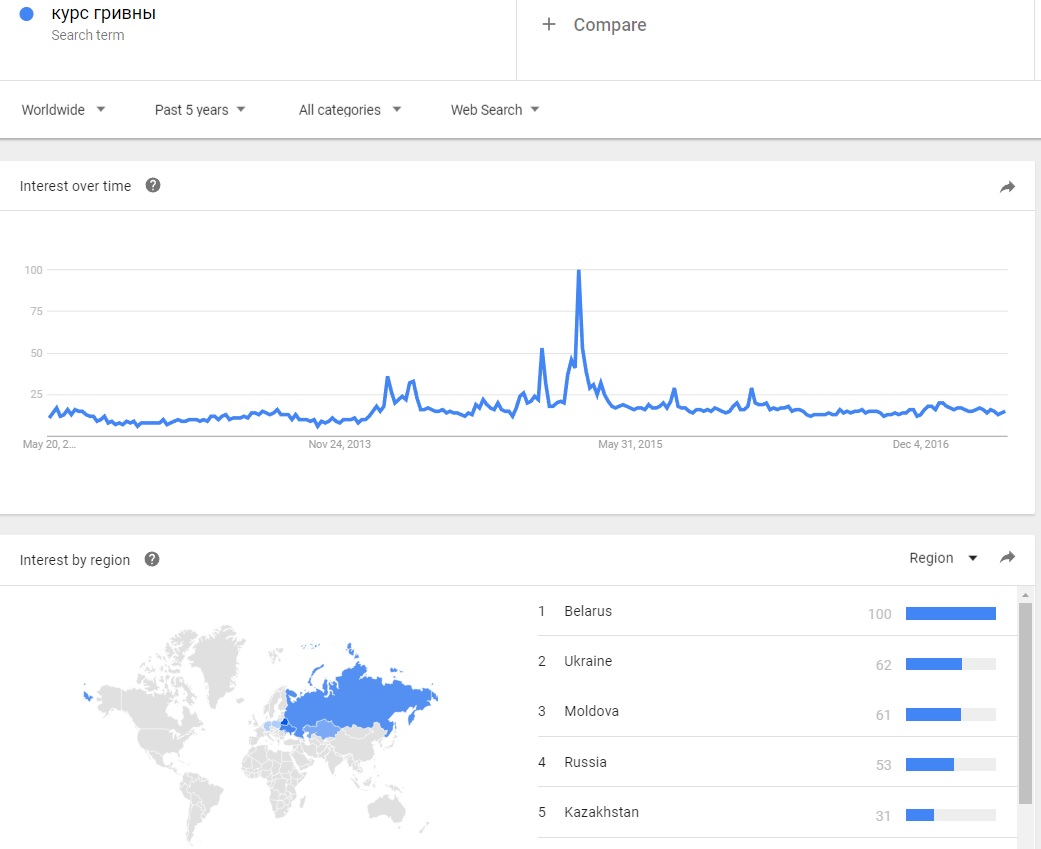The height and width of the screenshot is (849, 1041).
Task: Change the Web Search type filter
Action: click(x=495, y=110)
